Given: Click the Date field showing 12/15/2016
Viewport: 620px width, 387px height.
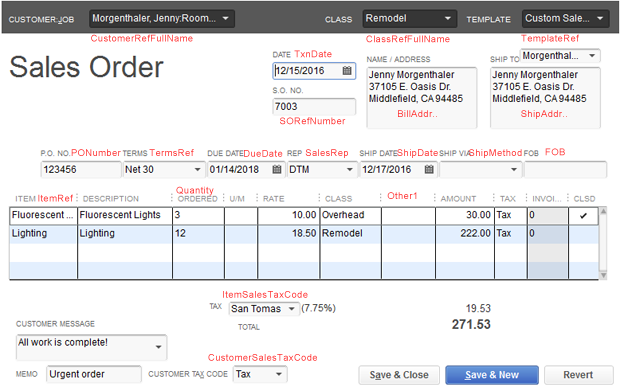Looking at the screenshot, I should tap(314, 71).
